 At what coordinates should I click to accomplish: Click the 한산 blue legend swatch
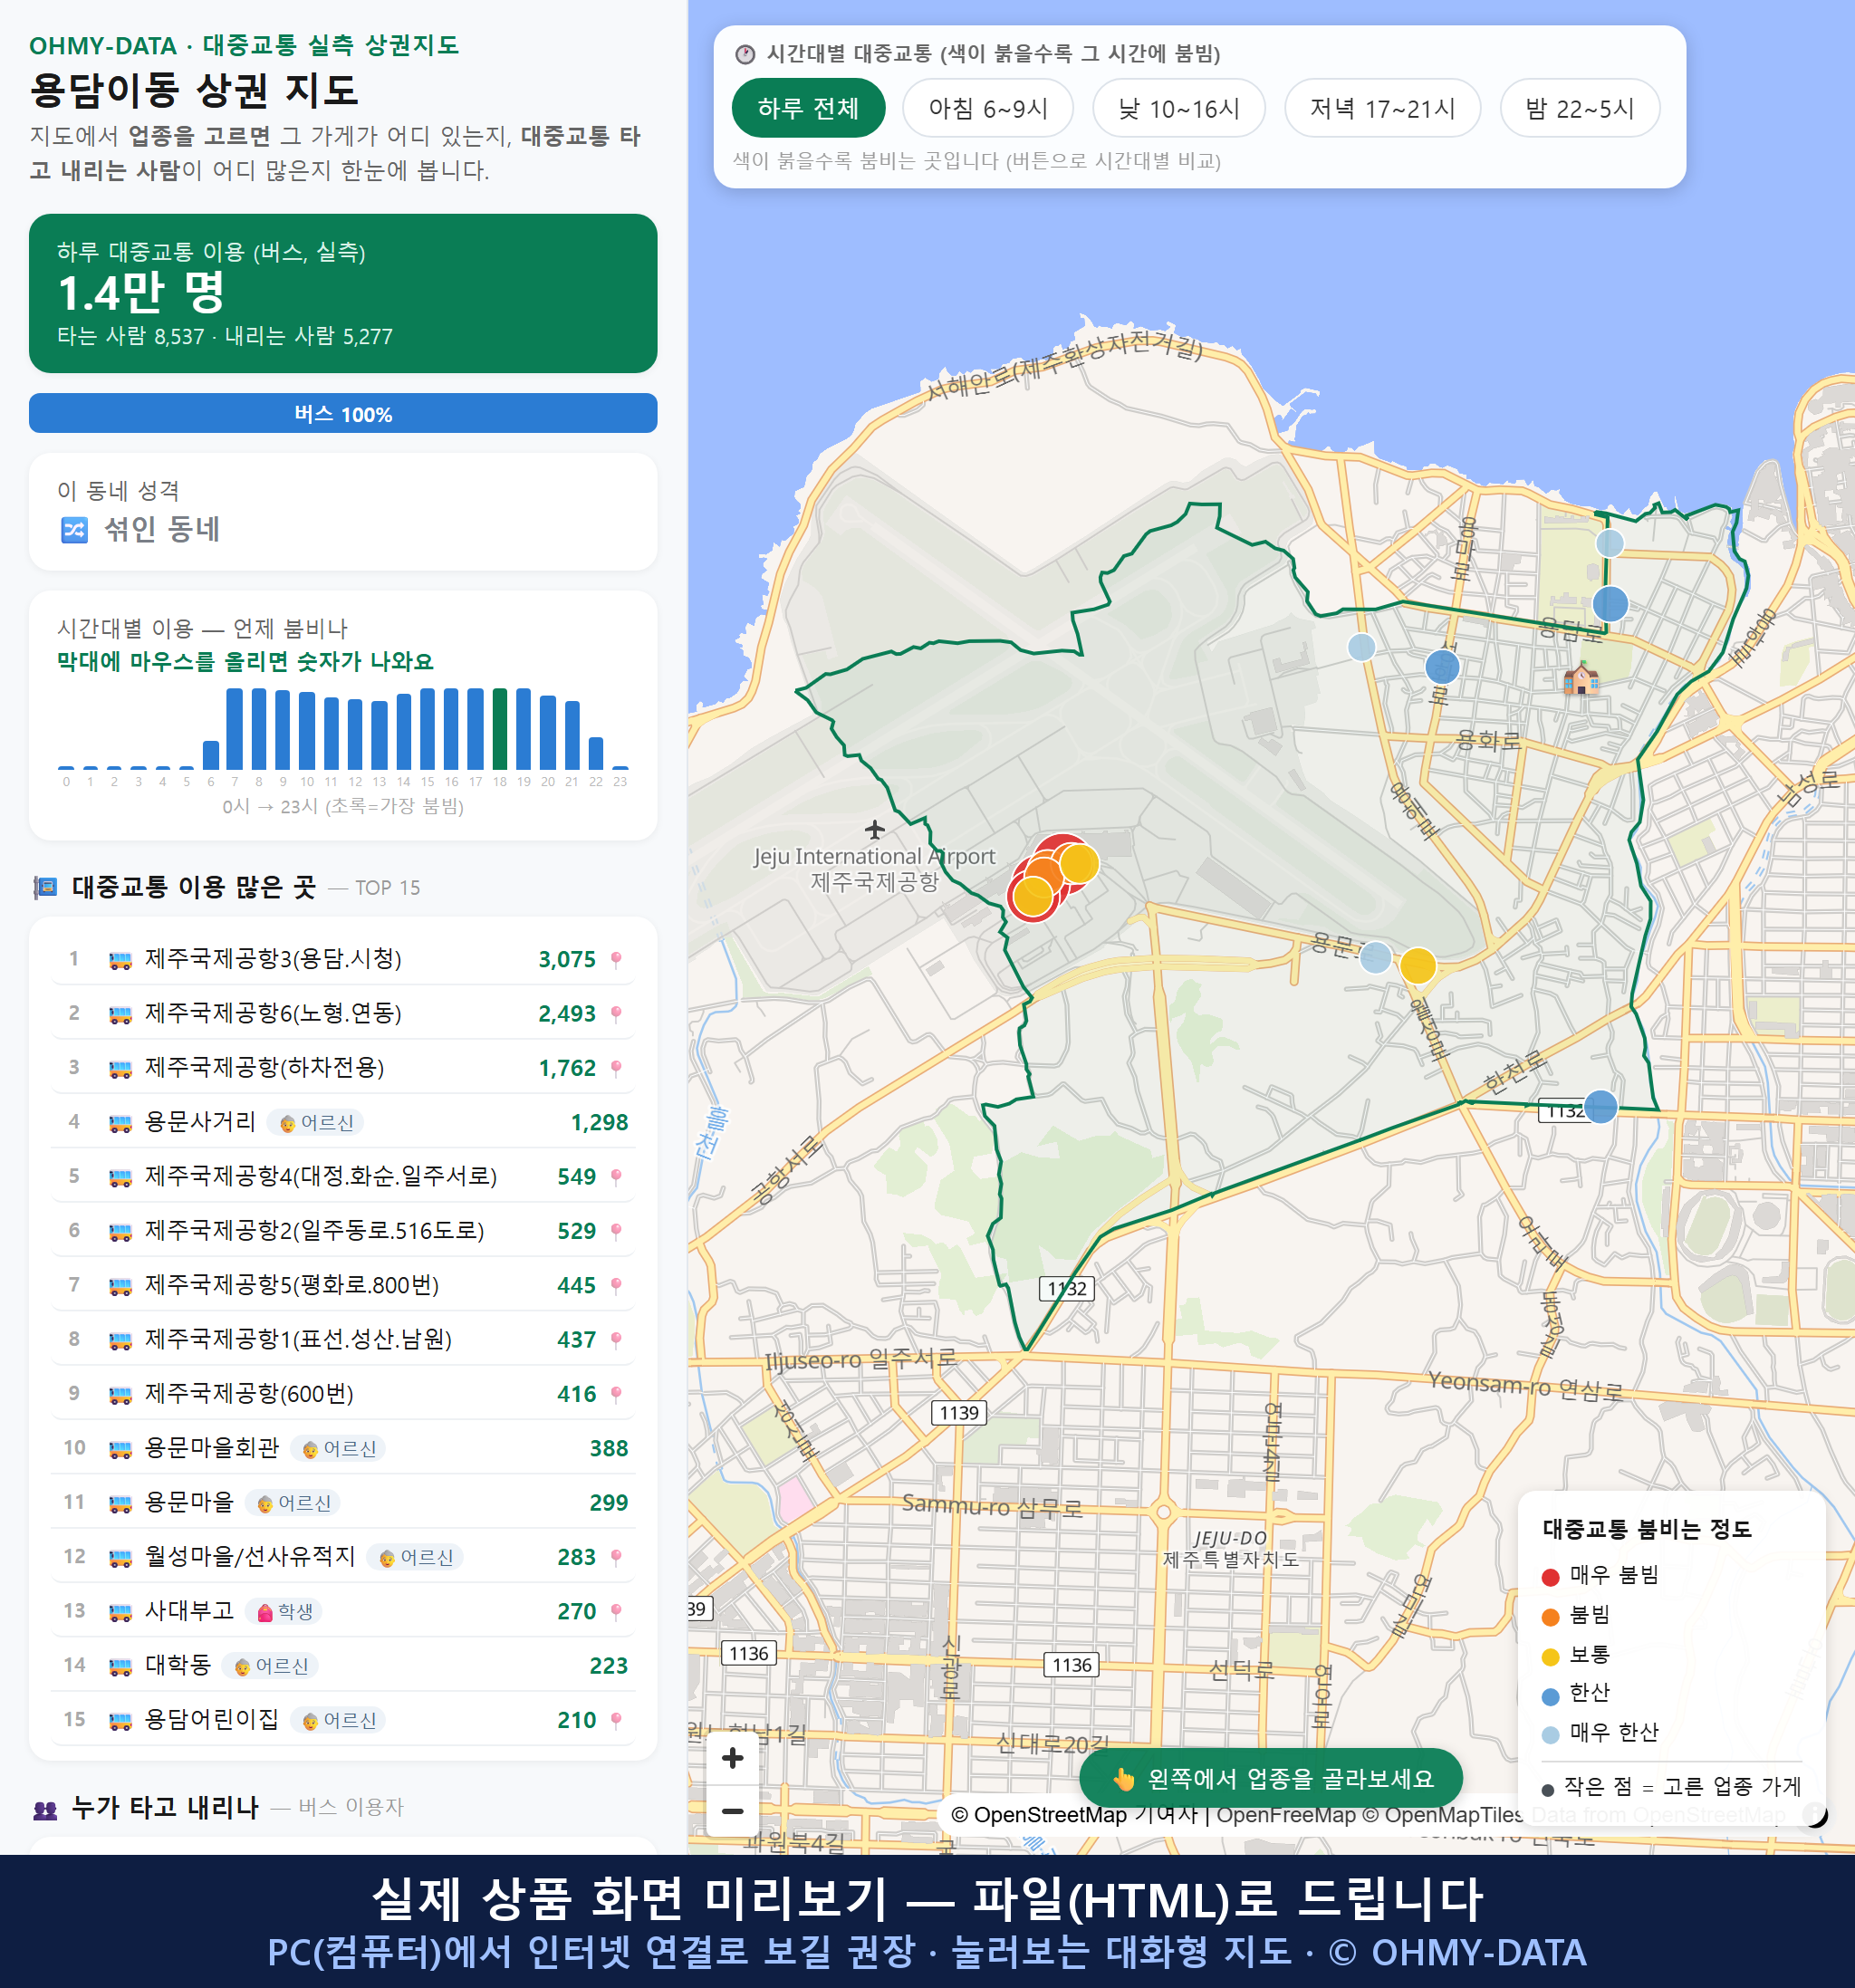pos(1550,1696)
